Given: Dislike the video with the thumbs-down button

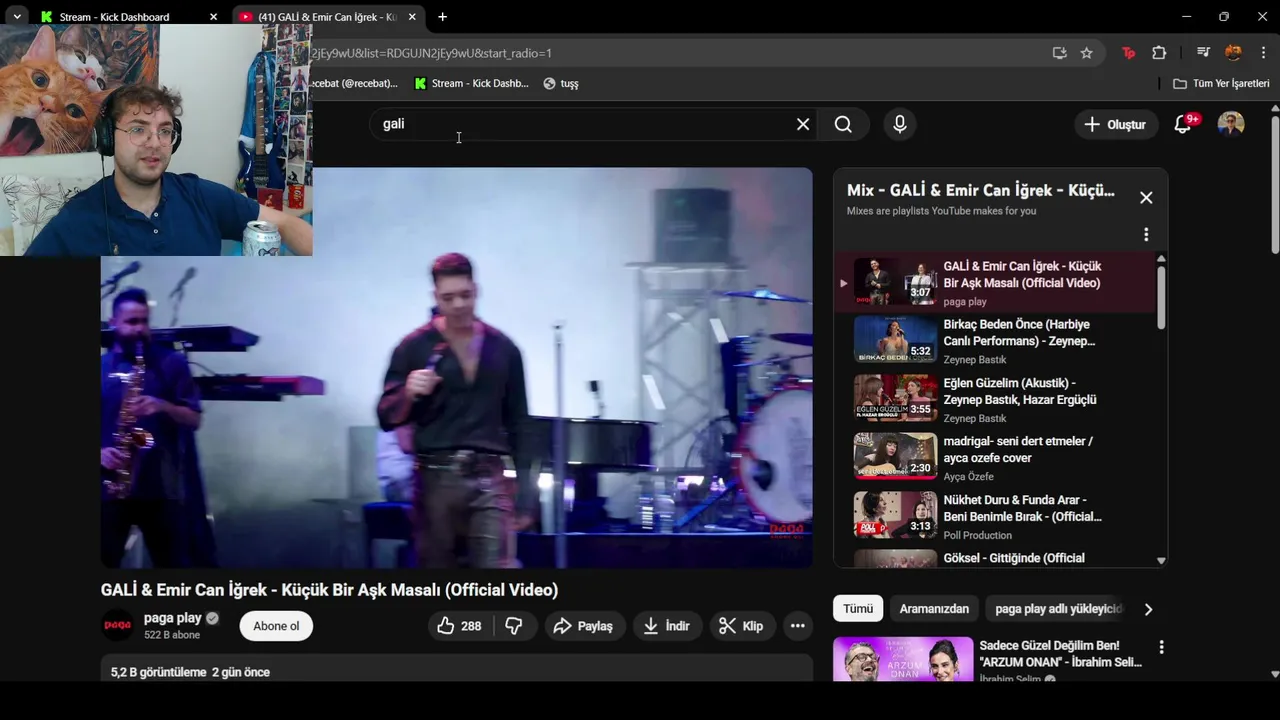Looking at the screenshot, I should [514, 626].
